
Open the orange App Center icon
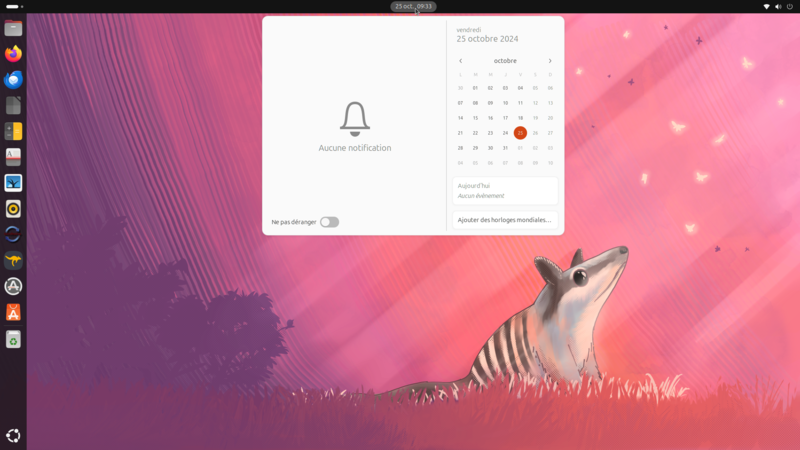[13, 312]
